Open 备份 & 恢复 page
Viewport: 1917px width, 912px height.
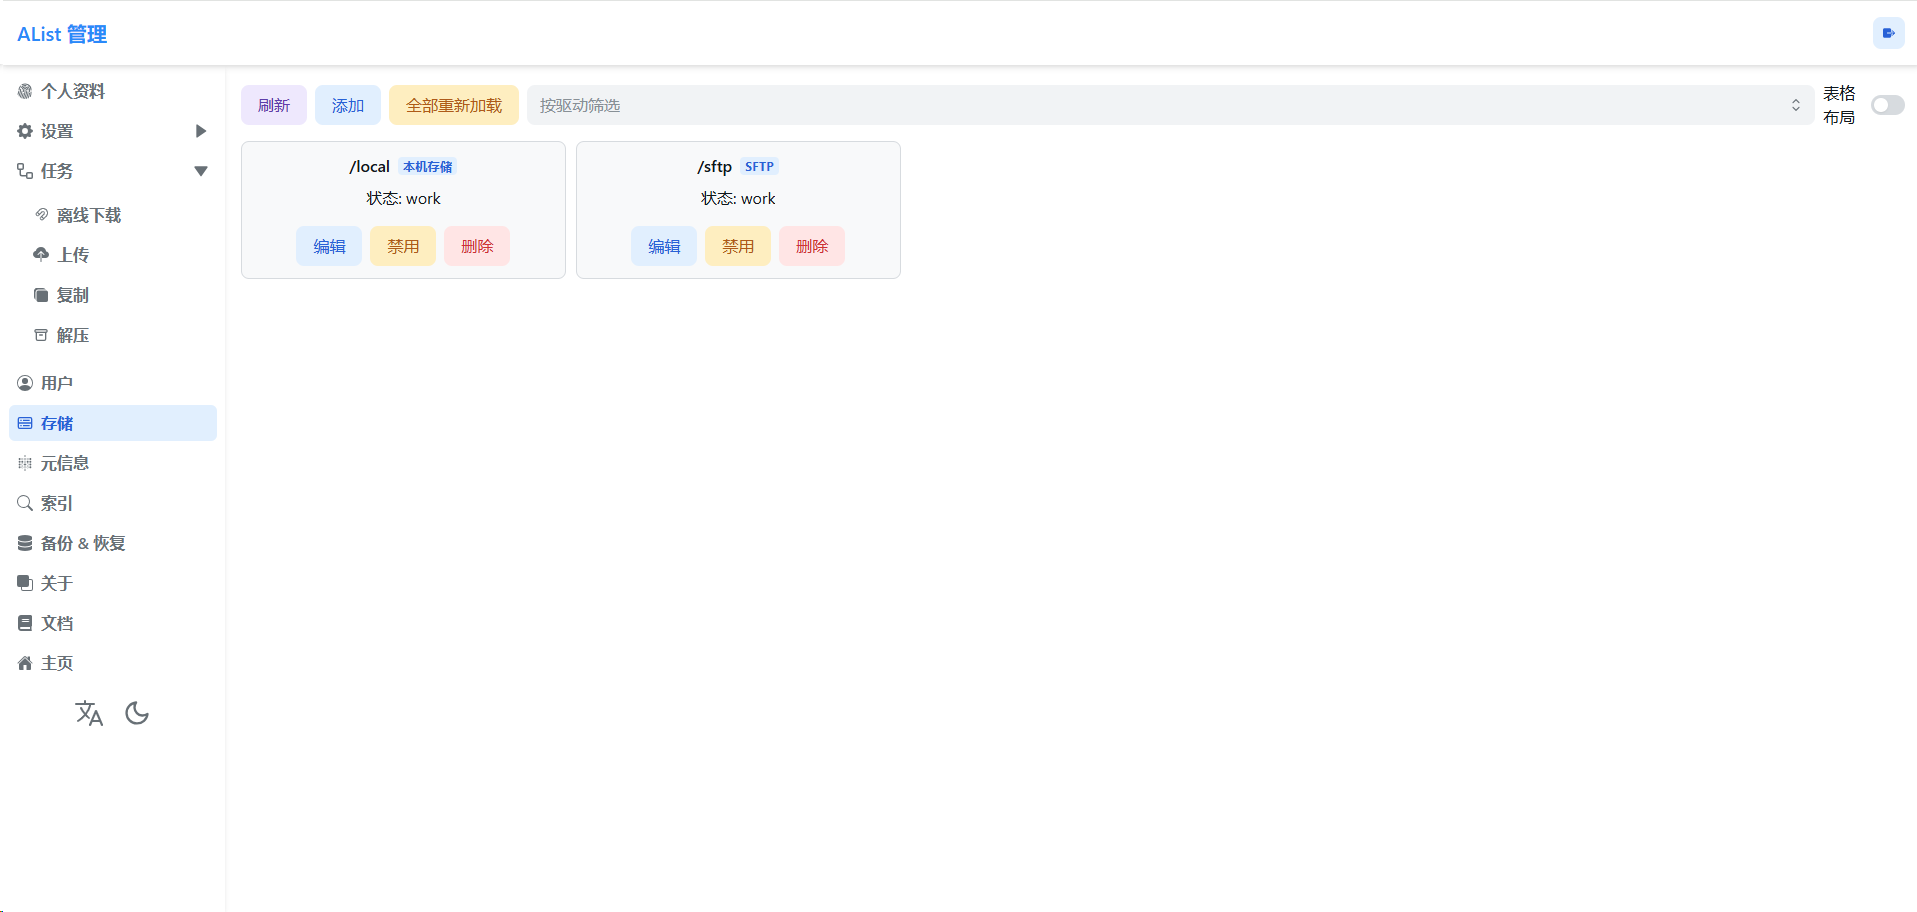pos(113,543)
